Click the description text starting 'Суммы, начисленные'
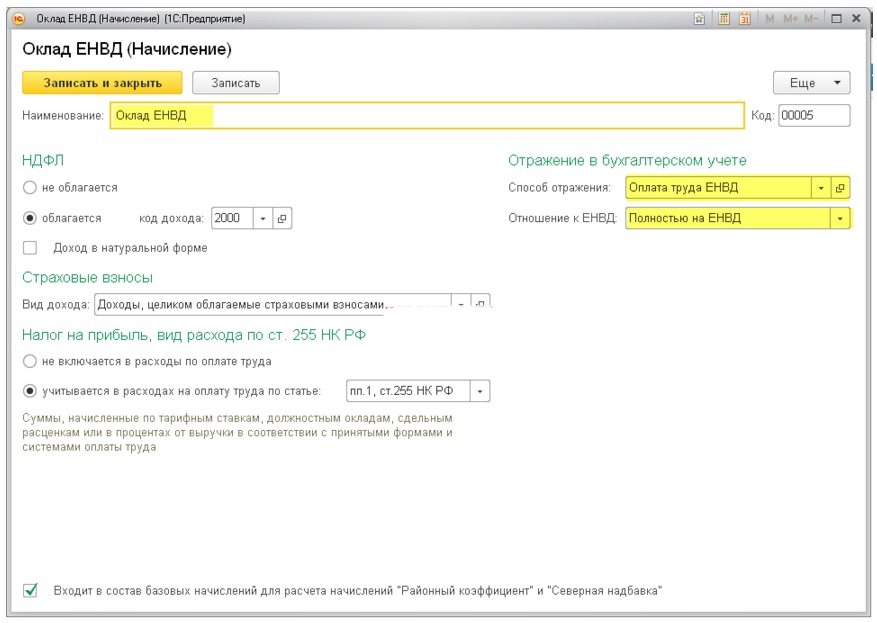Viewport: 877px width, 623px height. point(238,432)
